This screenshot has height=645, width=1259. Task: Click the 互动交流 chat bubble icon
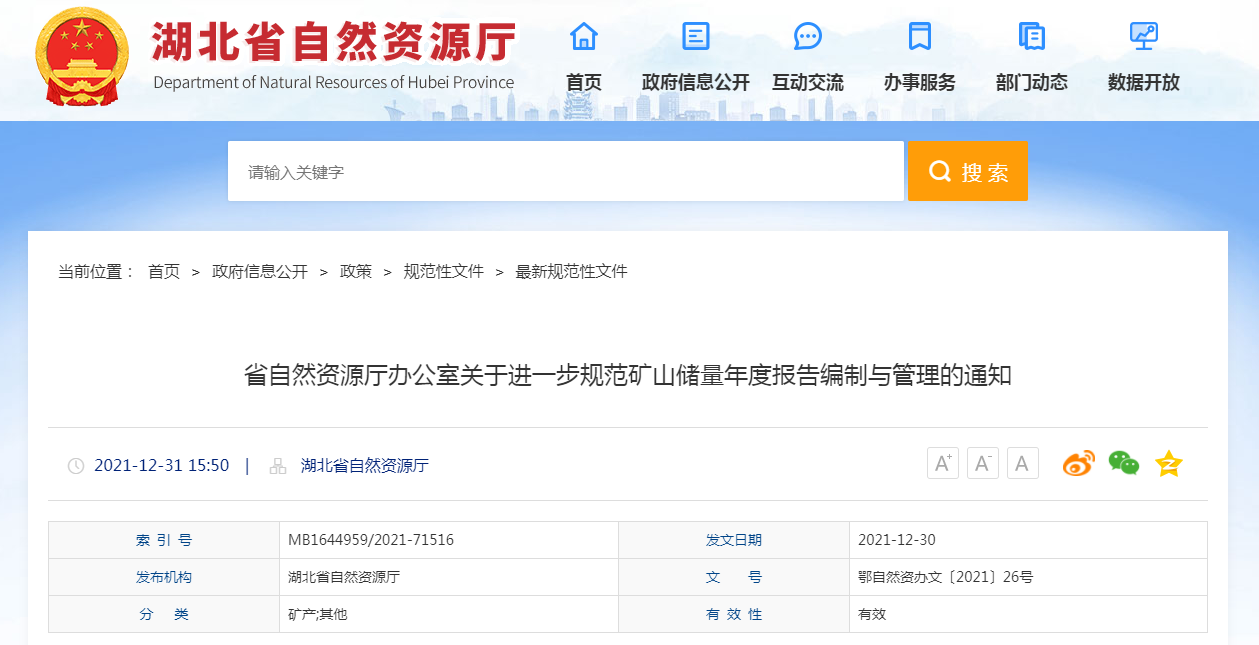pos(806,36)
